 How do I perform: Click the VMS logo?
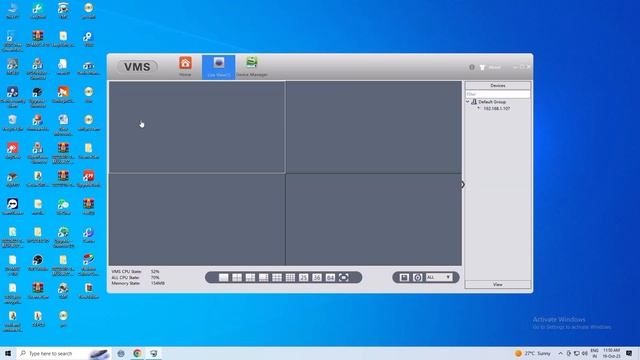click(x=137, y=67)
